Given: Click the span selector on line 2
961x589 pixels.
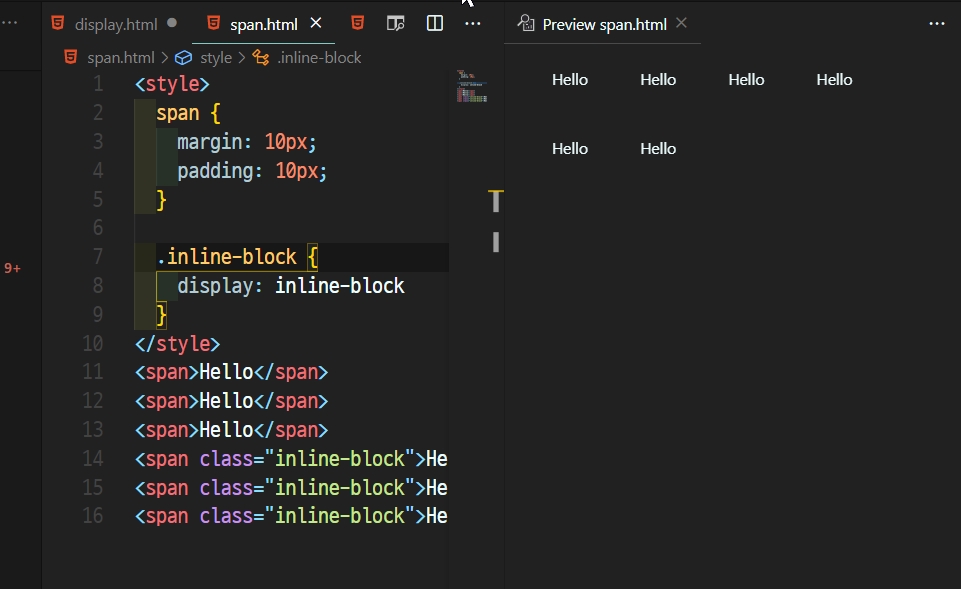Looking at the screenshot, I should 178,113.
